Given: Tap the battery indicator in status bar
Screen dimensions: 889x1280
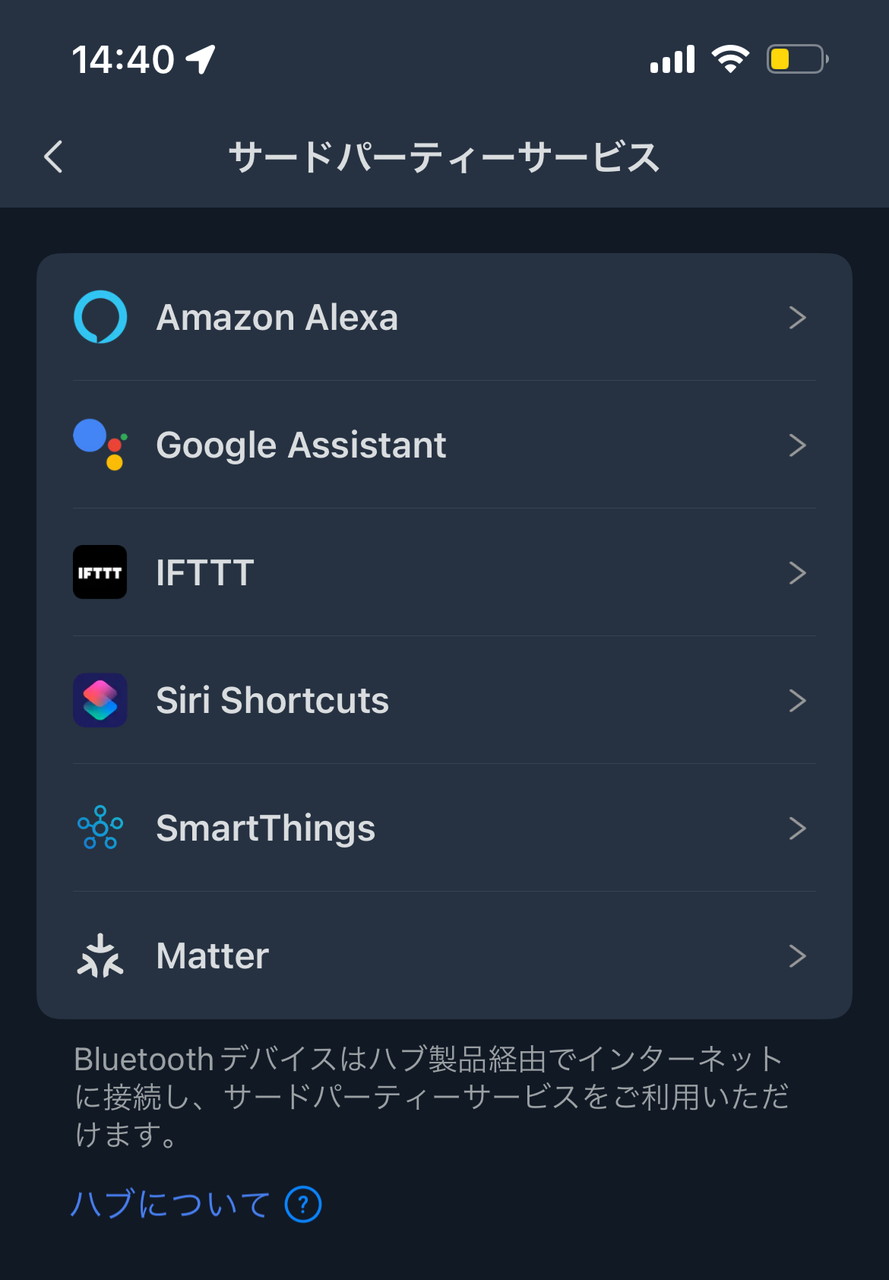Looking at the screenshot, I should tap(796, 60).
